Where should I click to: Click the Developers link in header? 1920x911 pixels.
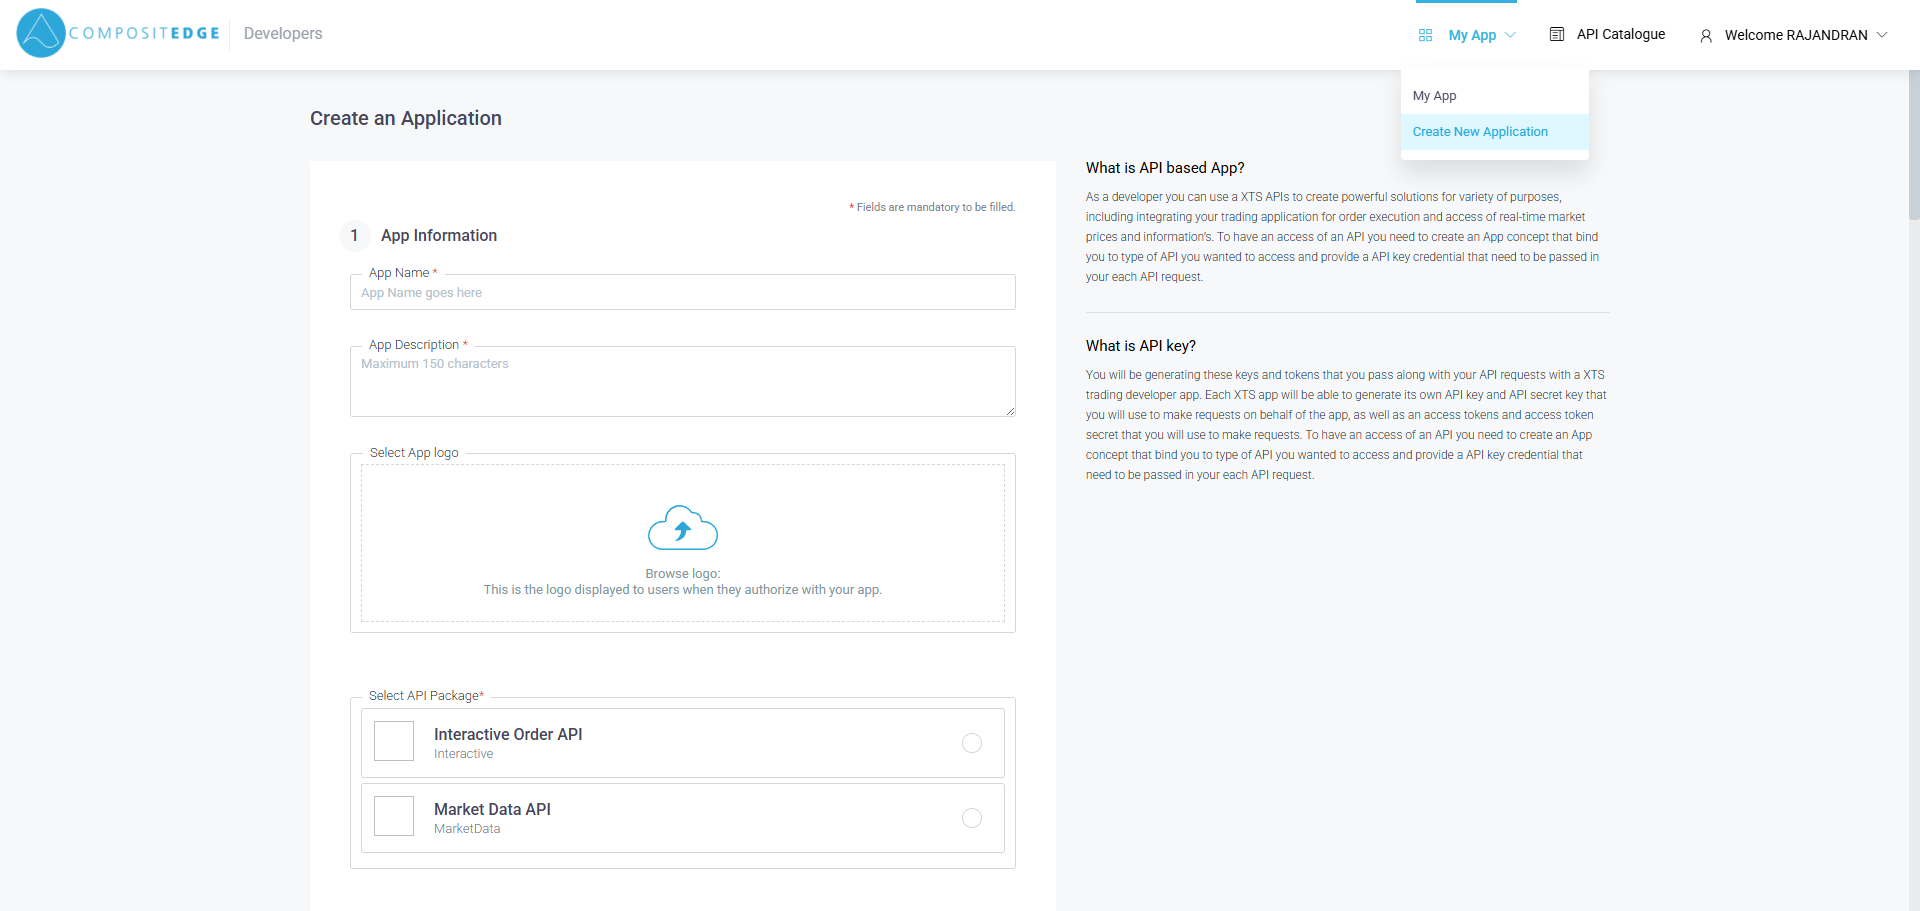283,34
